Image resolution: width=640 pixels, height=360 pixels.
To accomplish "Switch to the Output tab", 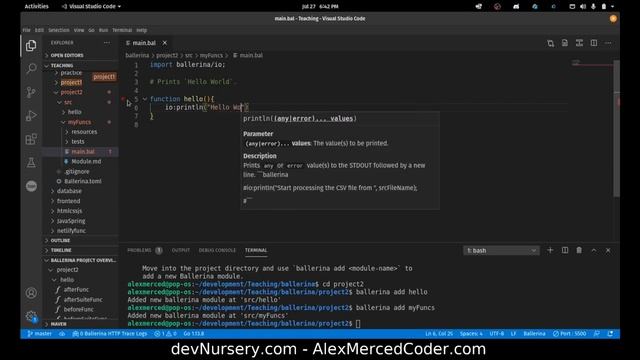I will tap(180, 250).
